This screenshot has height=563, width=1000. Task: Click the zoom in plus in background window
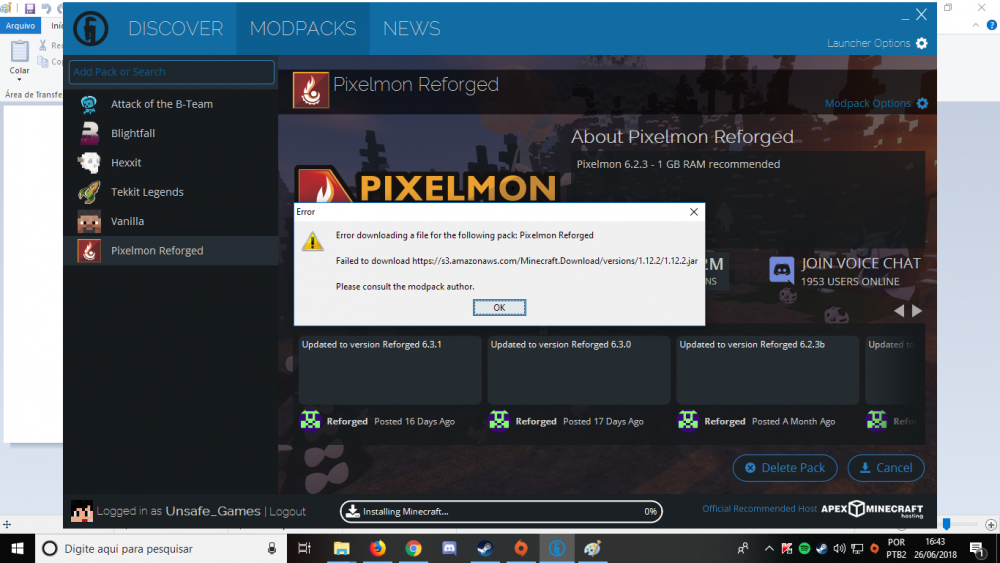990,525
